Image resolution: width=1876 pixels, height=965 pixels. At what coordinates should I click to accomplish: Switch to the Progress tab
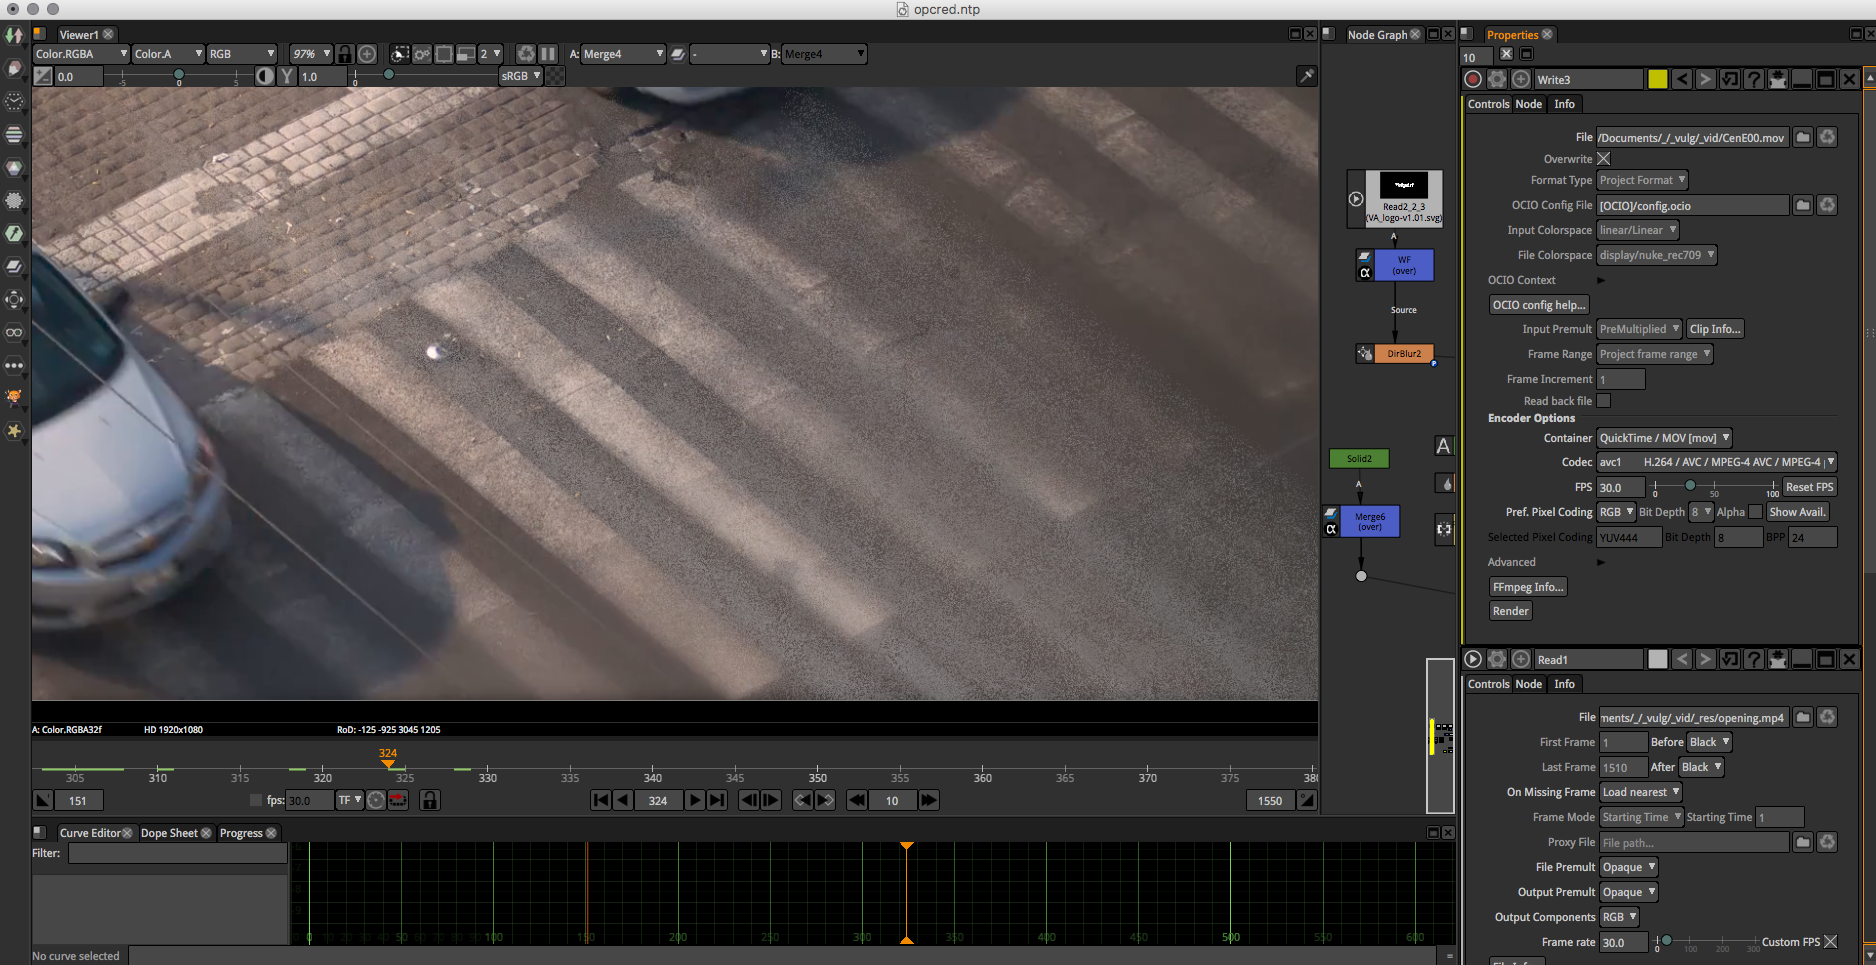241,833
